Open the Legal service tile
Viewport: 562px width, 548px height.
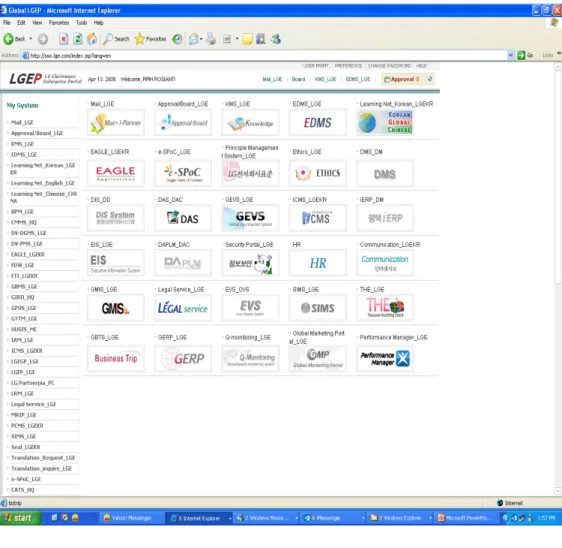pos(183,308)
